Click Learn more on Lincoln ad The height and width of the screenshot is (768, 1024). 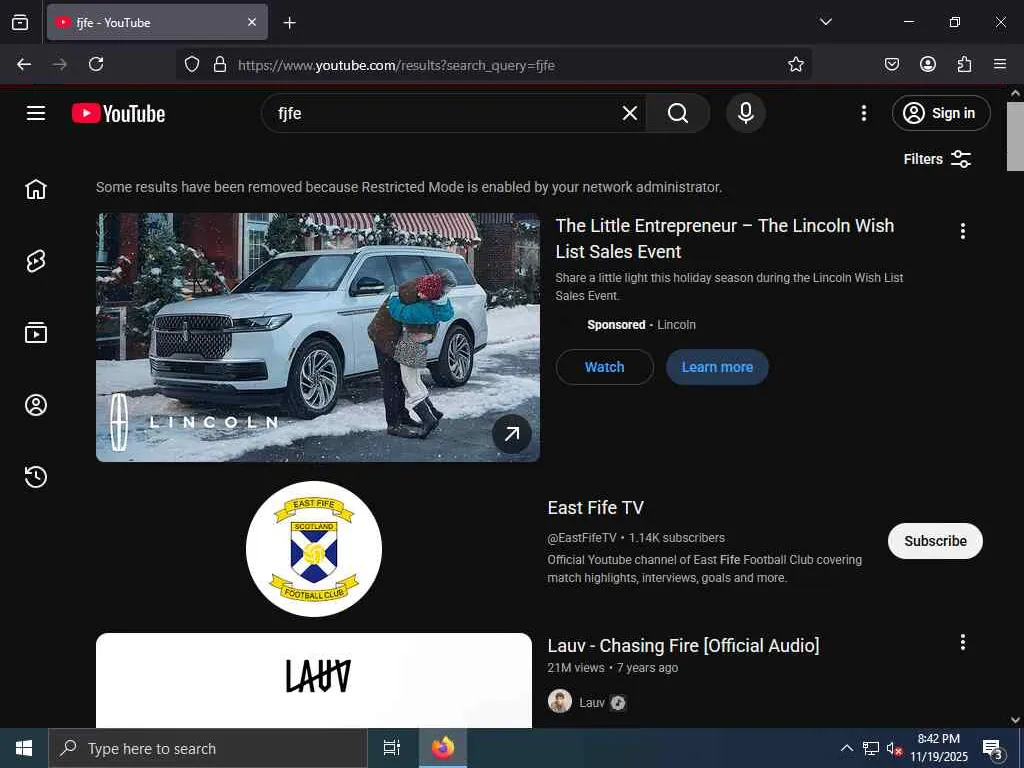pos(717,367)
